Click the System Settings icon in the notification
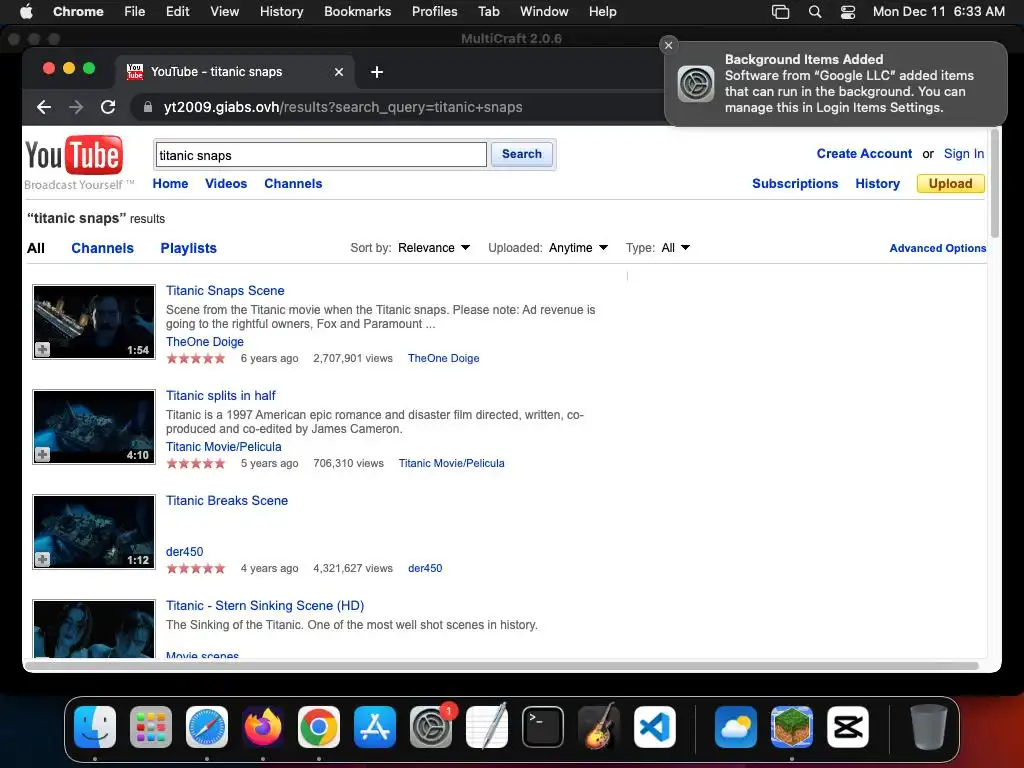 coord(696,84)
